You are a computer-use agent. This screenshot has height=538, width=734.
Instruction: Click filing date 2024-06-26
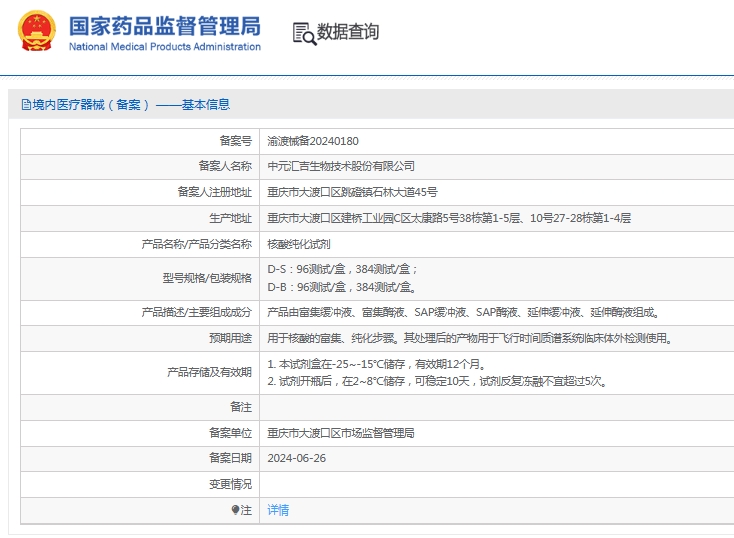pyautogui.click(x=296, y=458)
